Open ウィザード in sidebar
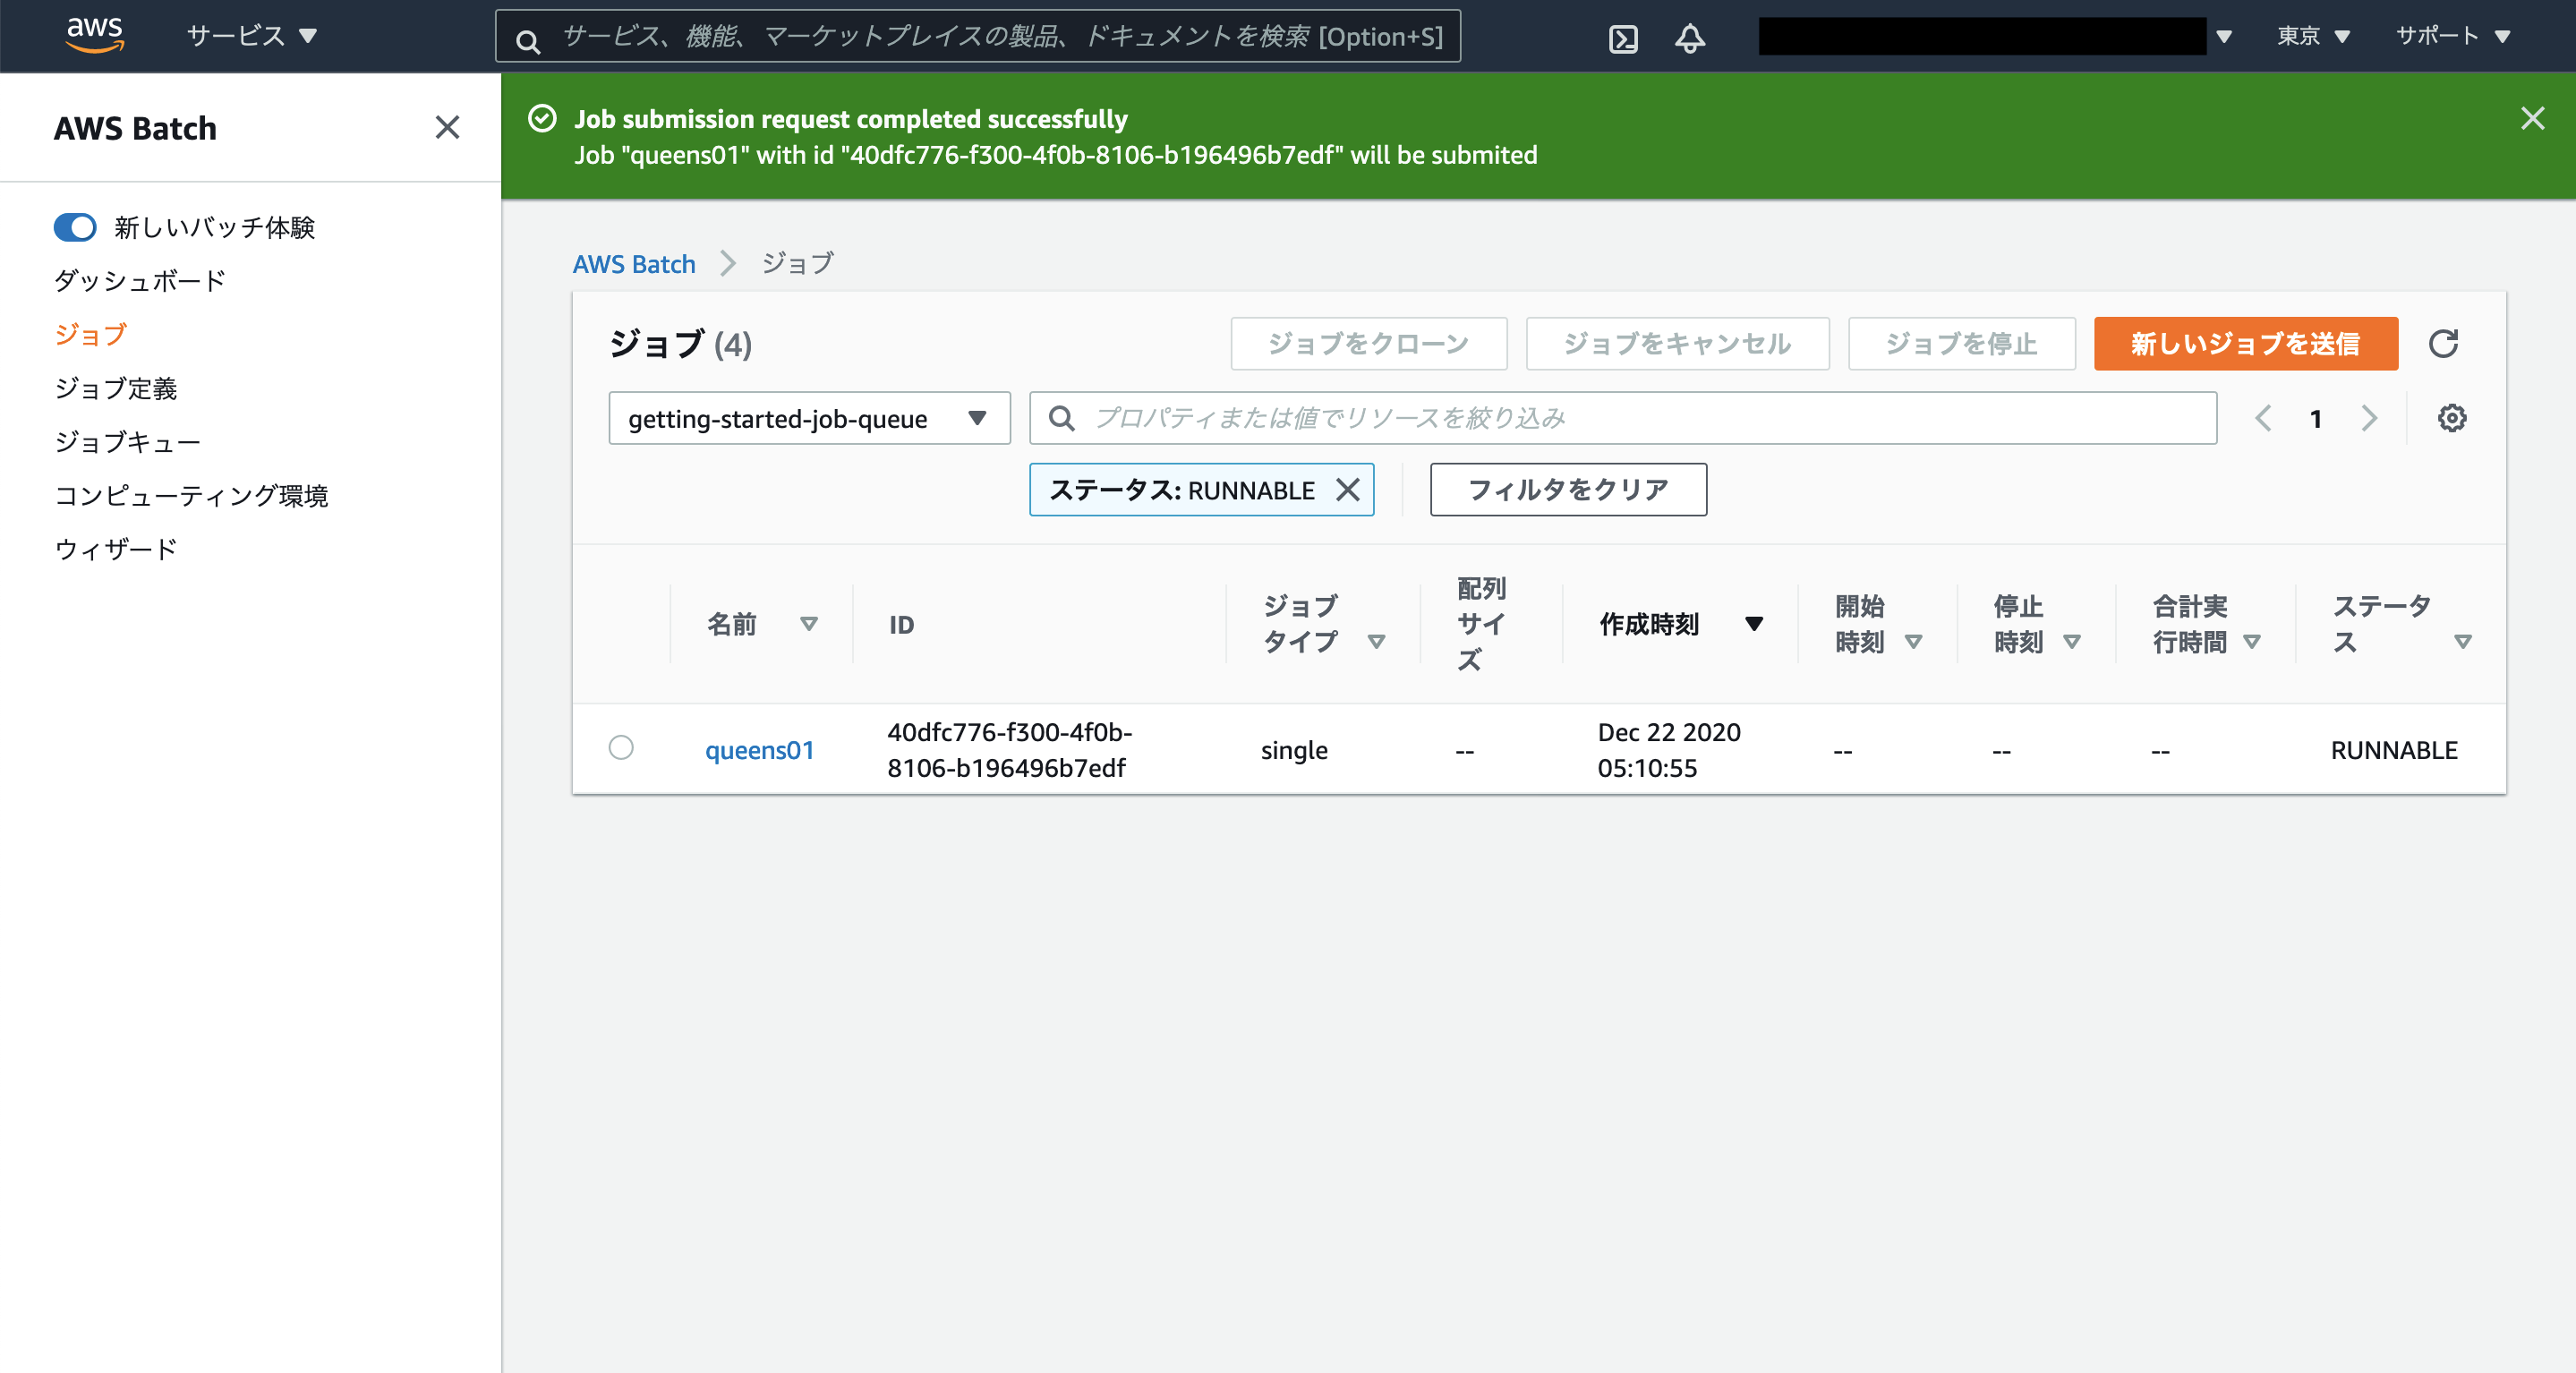 115,550
